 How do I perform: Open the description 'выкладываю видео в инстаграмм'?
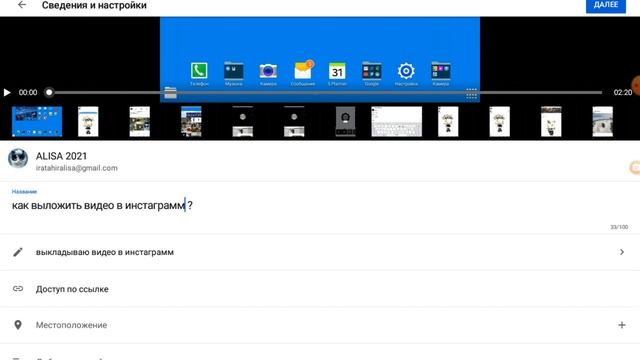coord(104,252)
